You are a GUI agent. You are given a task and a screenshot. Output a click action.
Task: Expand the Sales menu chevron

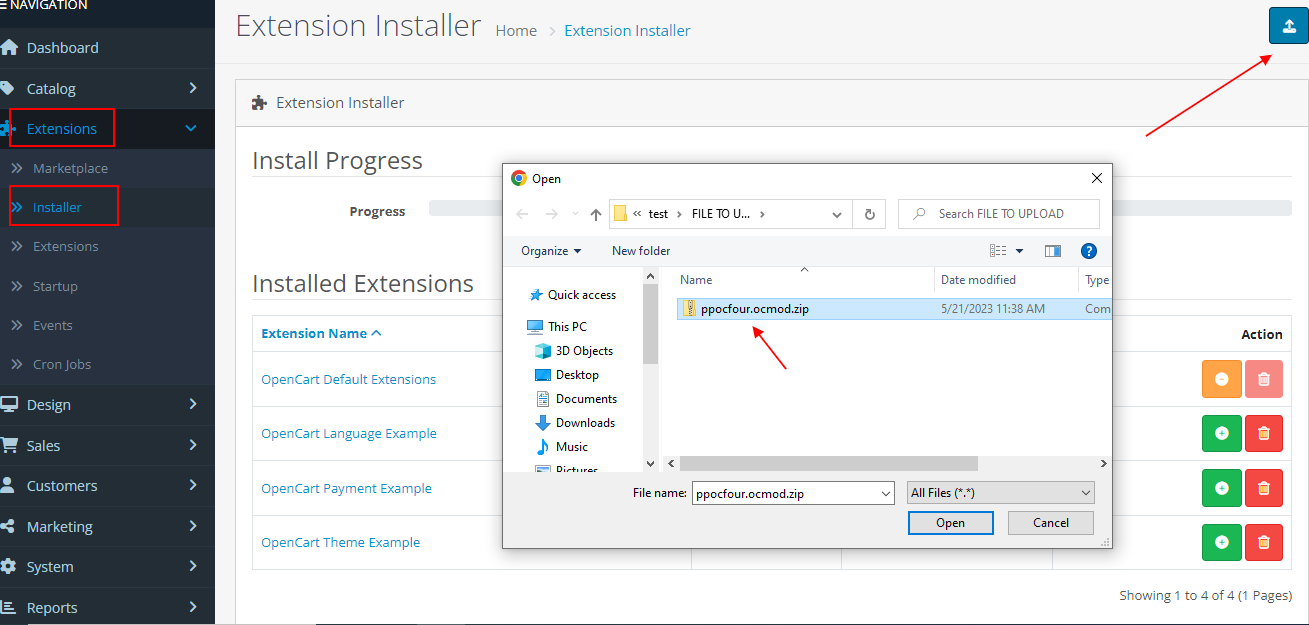tap(193, 445)
